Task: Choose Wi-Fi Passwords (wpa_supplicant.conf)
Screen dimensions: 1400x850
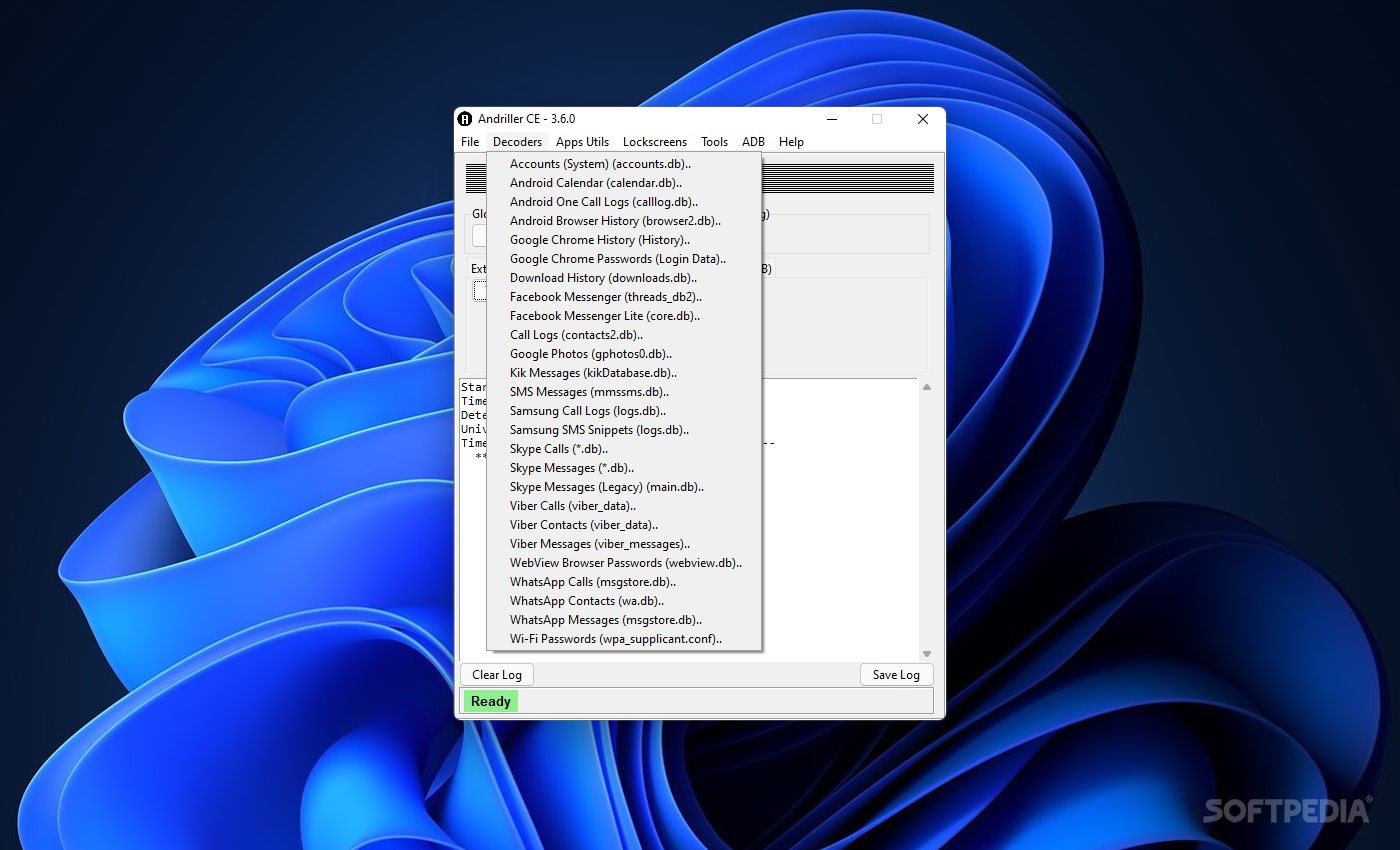Action: 624,639
